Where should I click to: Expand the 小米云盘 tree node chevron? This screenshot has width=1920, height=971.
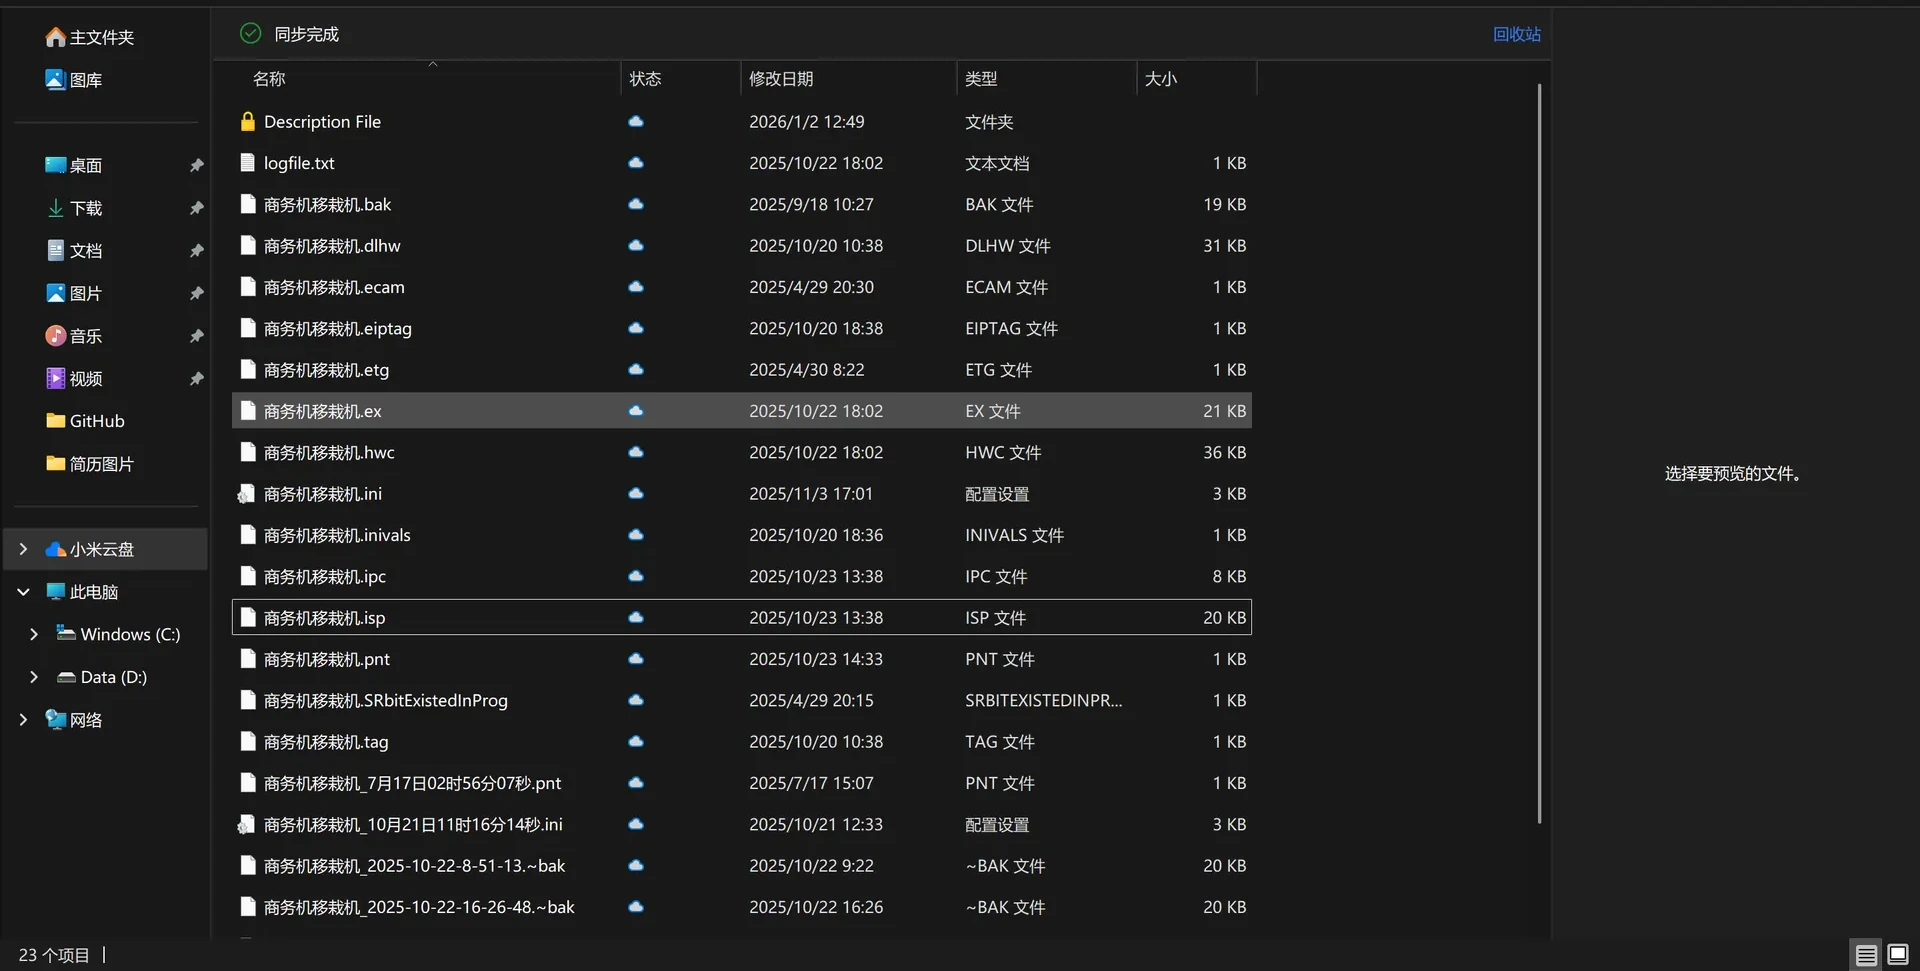click(23, 549)
